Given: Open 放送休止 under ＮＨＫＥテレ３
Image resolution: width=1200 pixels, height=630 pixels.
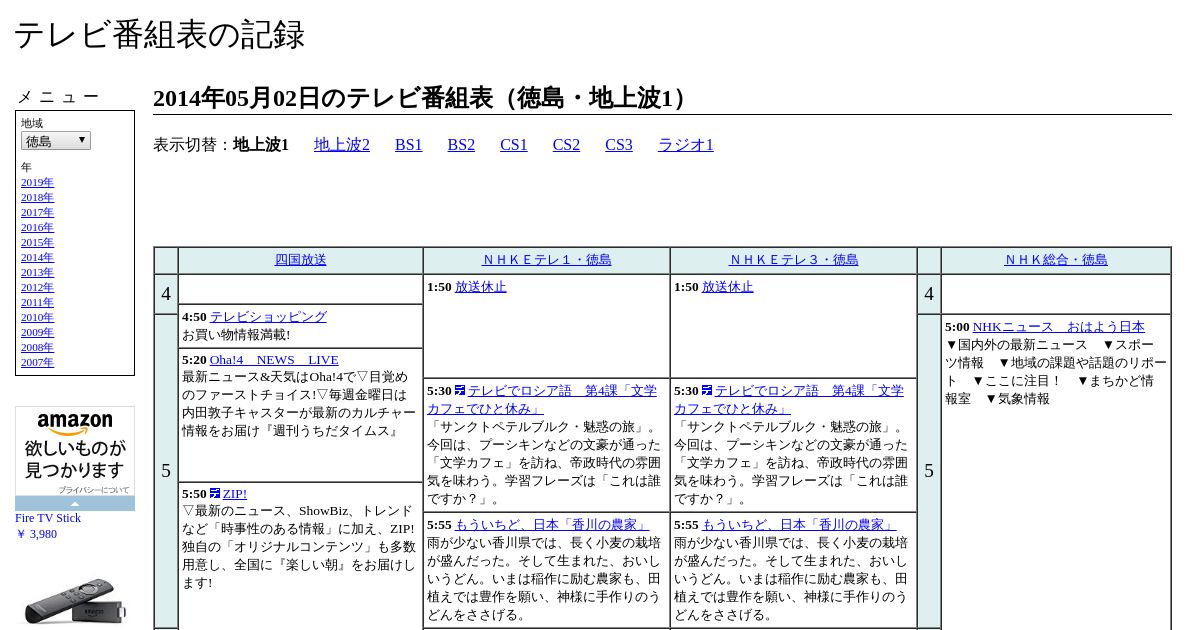Looking at the screenshot, I should (728, 287).
